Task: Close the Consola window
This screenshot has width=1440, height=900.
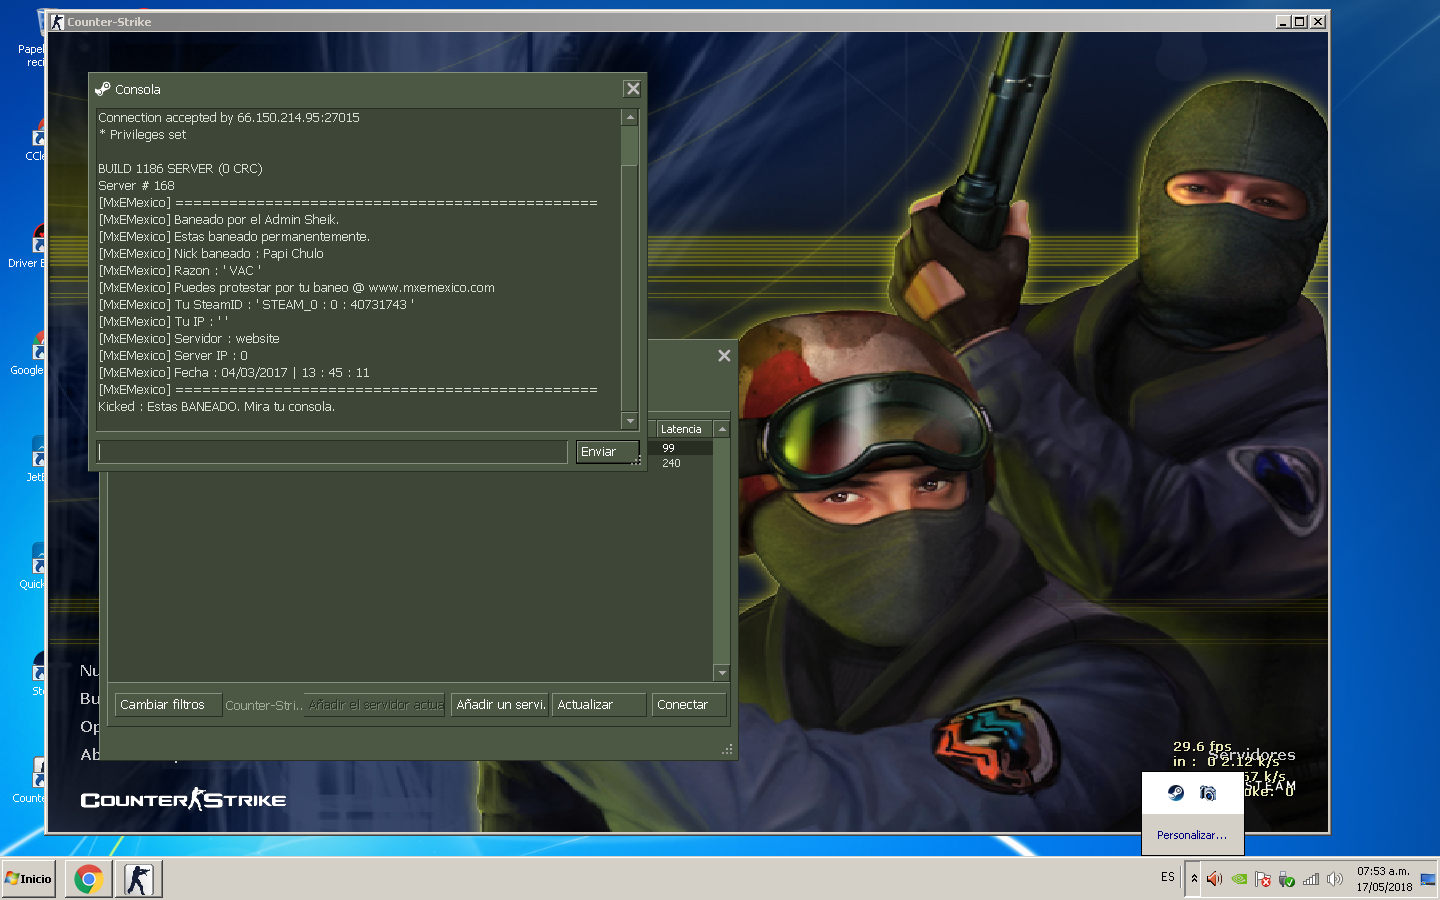Action: (x=632, y=89)
